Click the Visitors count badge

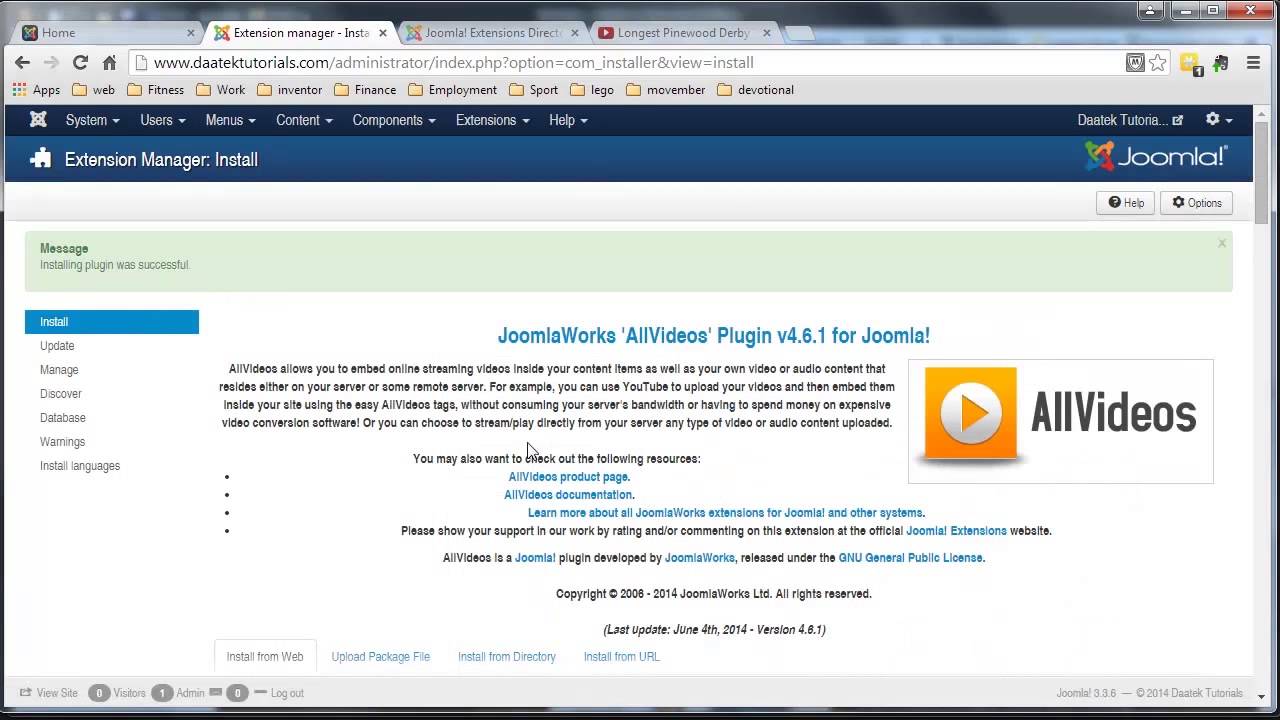tap(99, 693)
